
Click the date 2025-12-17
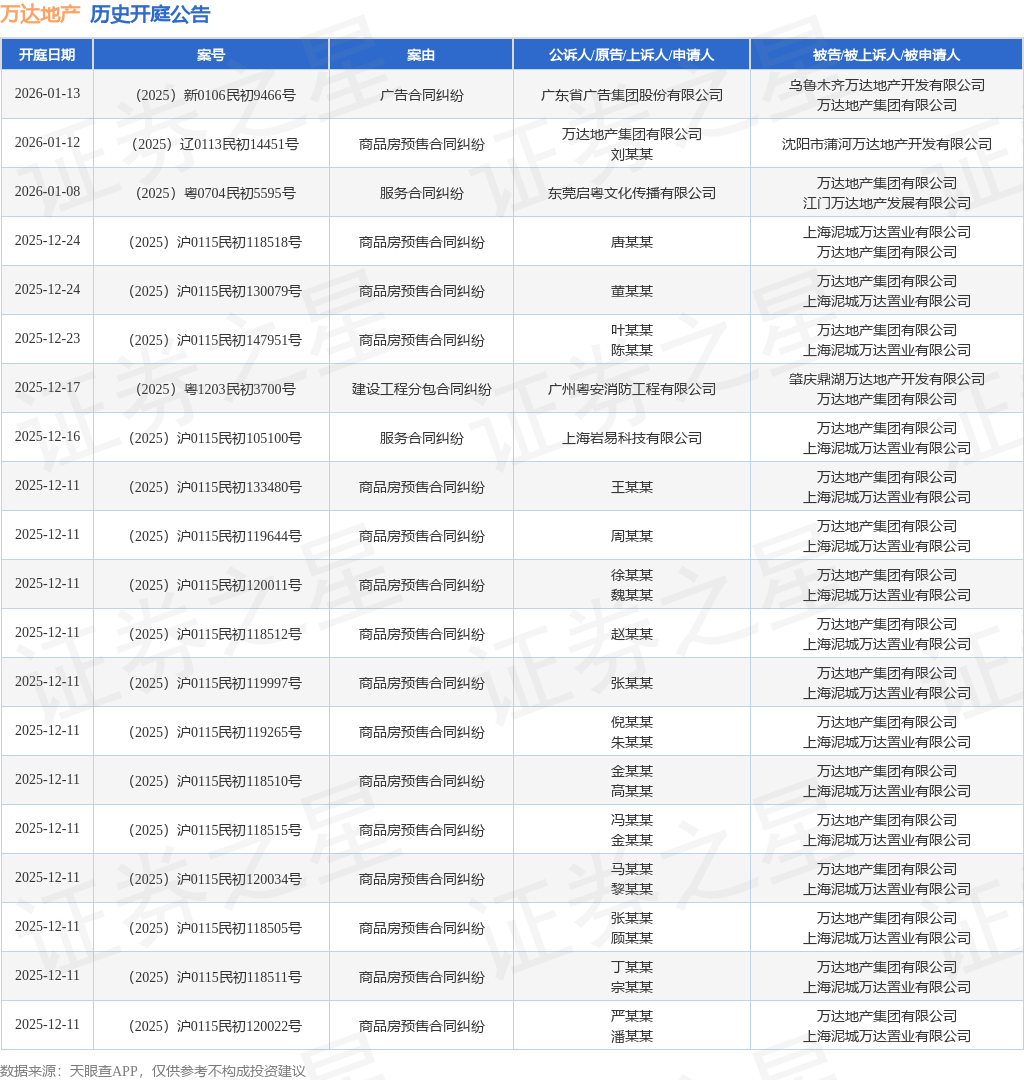(x=48, y=387)
